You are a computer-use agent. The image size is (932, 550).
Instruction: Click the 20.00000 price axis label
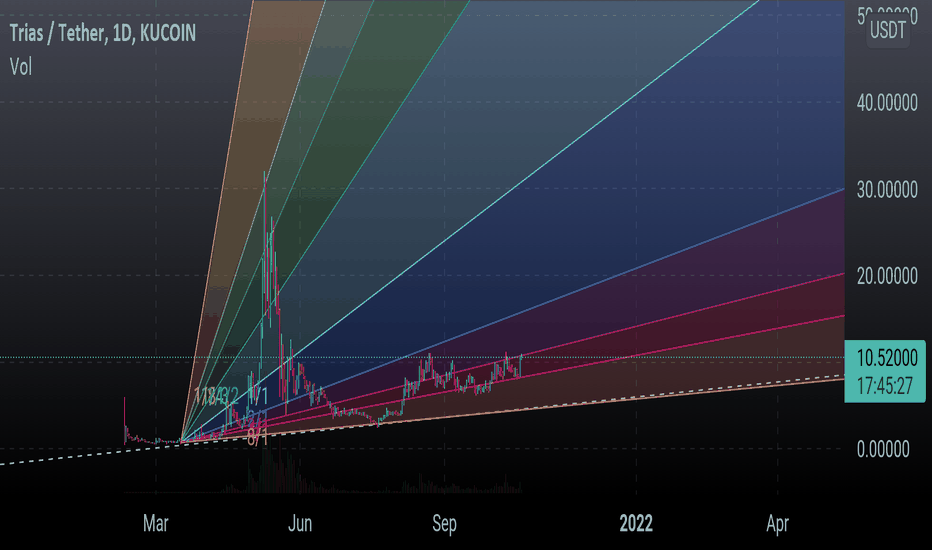887,276
